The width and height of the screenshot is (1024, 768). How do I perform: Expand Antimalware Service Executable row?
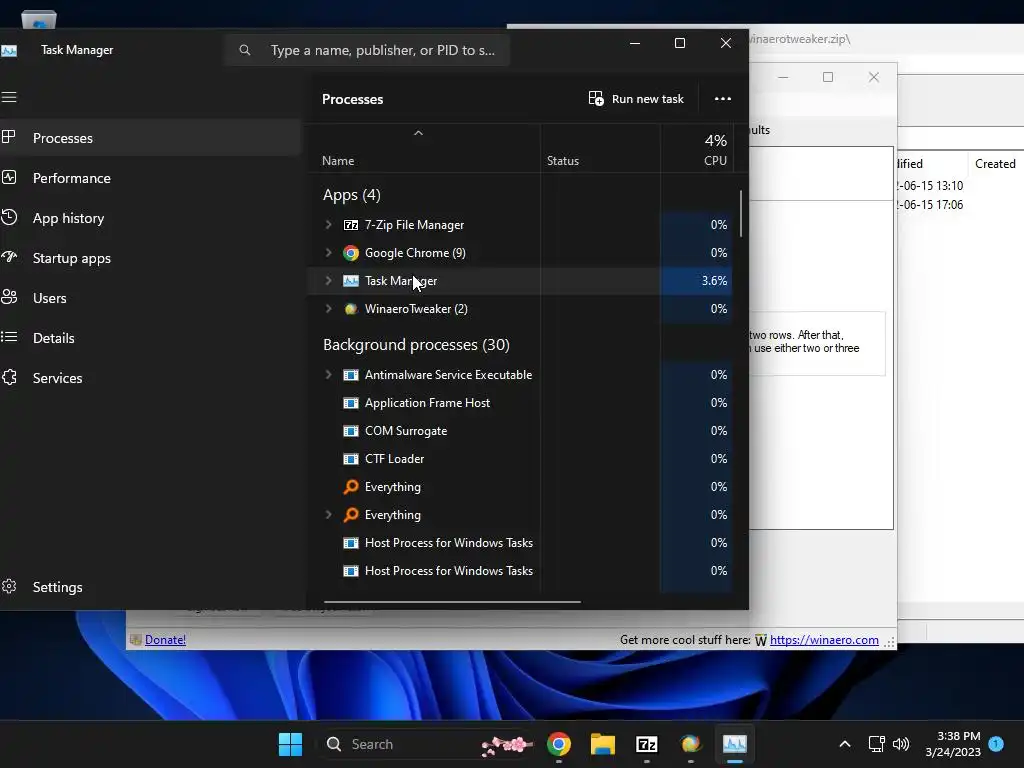(x=328, y=375)
